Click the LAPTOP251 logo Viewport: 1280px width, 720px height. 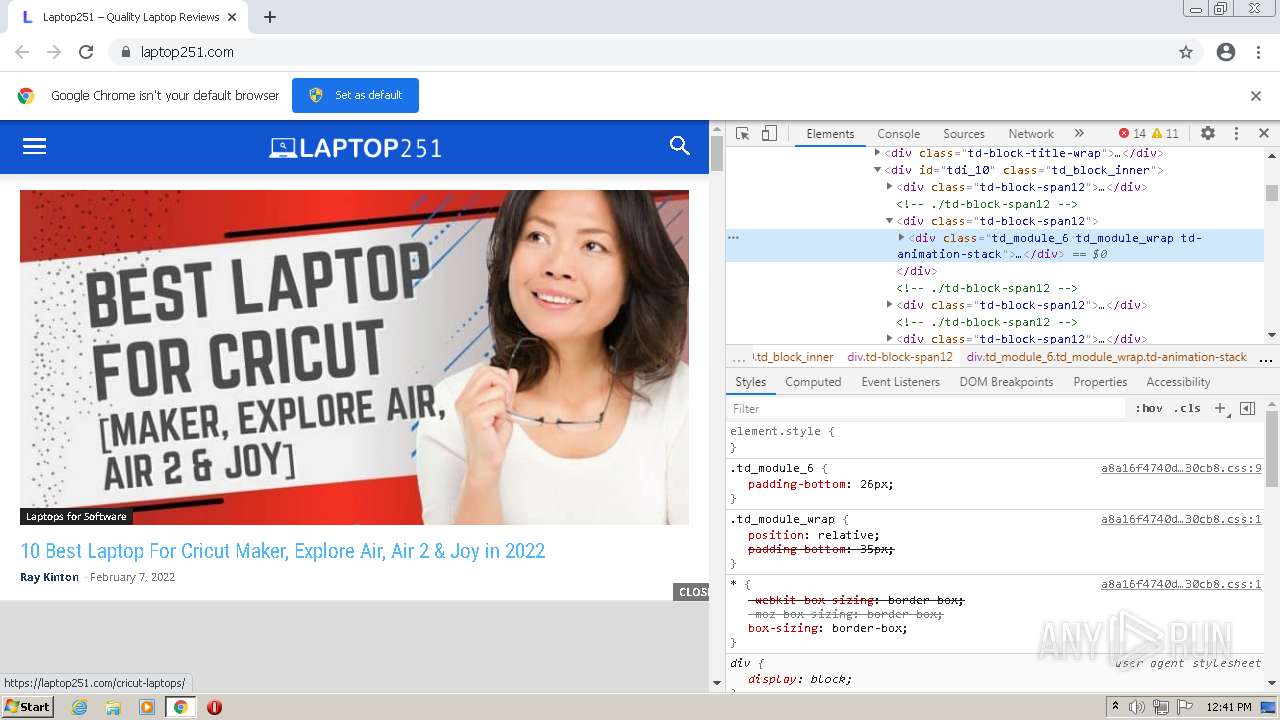point(355,148)
